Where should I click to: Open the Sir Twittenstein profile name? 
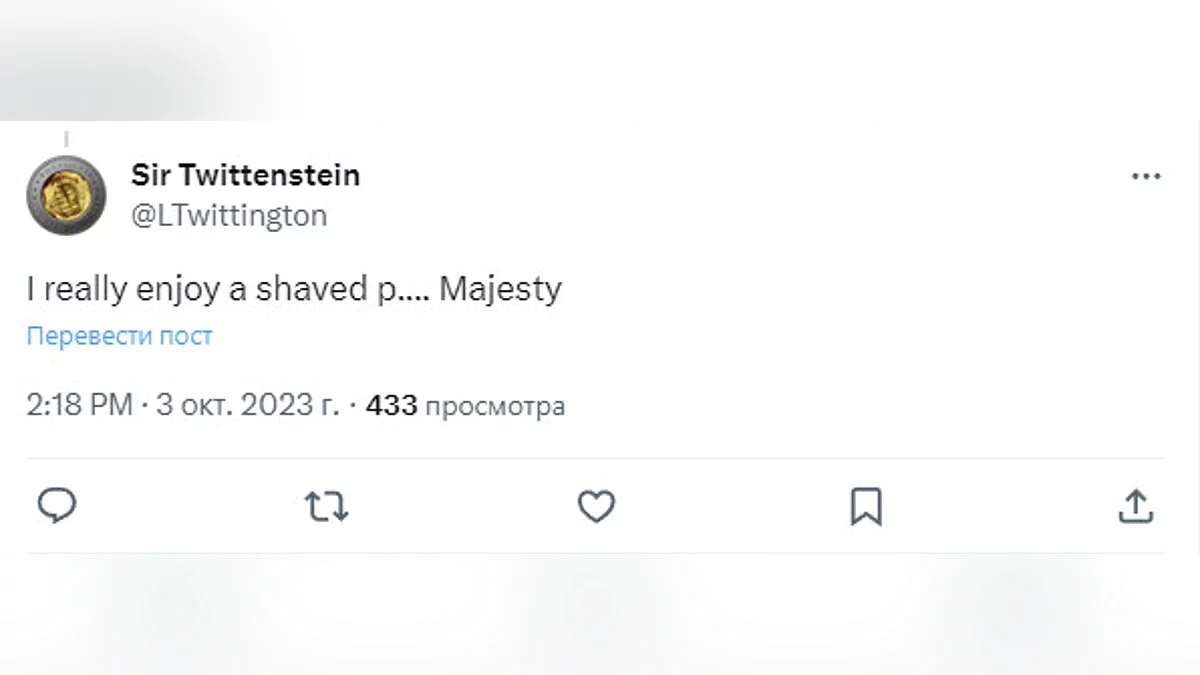click(x=245, y=176)
